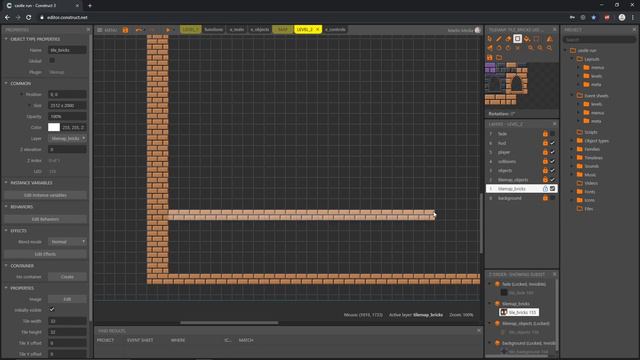Collapse Object Type Properties section

click(x=6, y=39)
